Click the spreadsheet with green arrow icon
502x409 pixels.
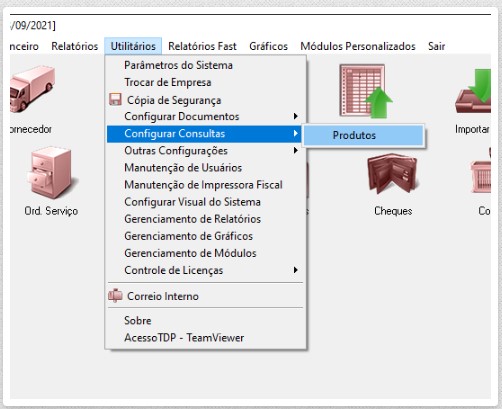[365, 91]
